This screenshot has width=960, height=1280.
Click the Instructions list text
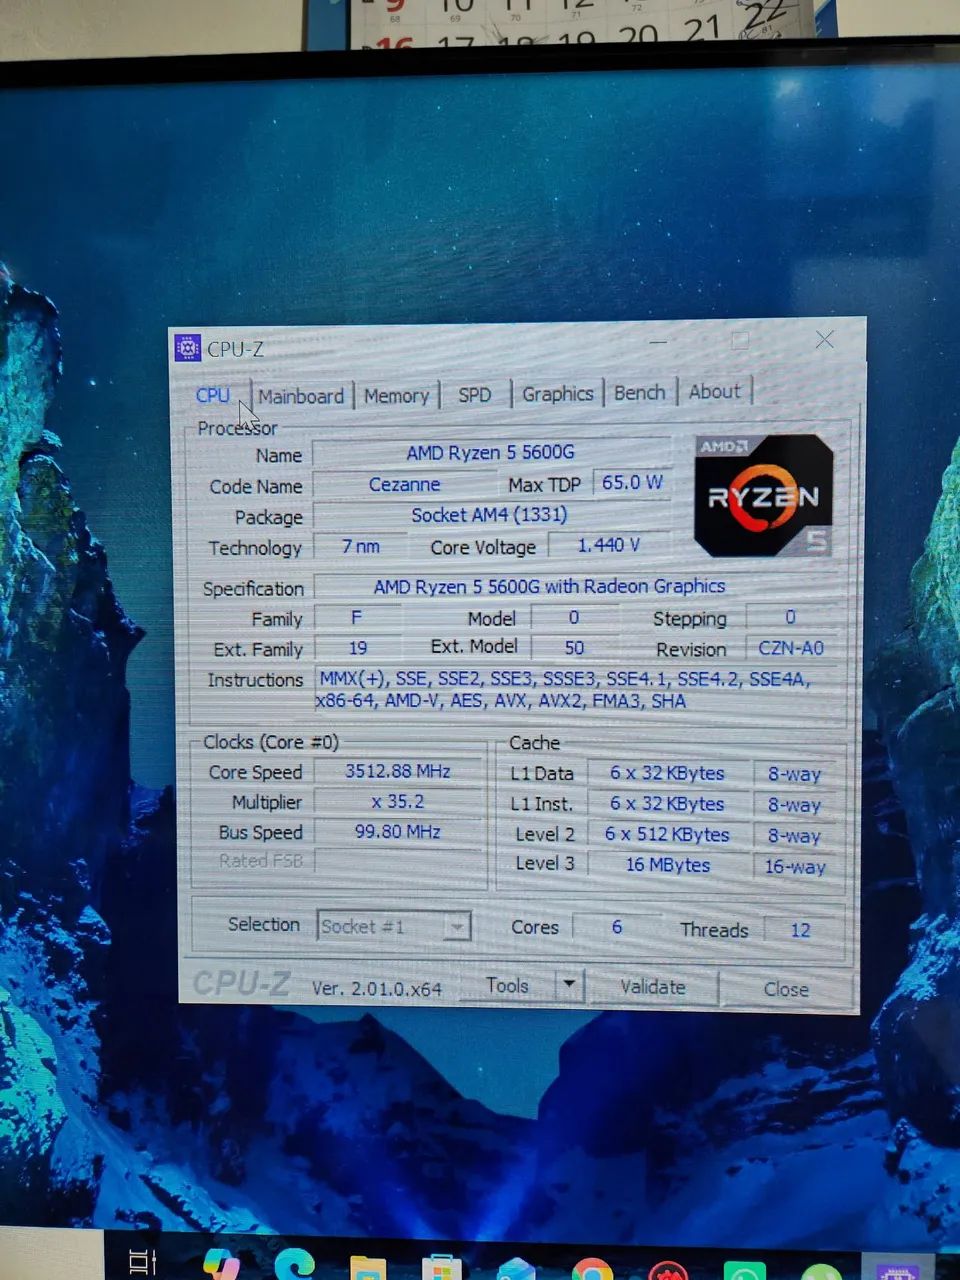[565, 690]
